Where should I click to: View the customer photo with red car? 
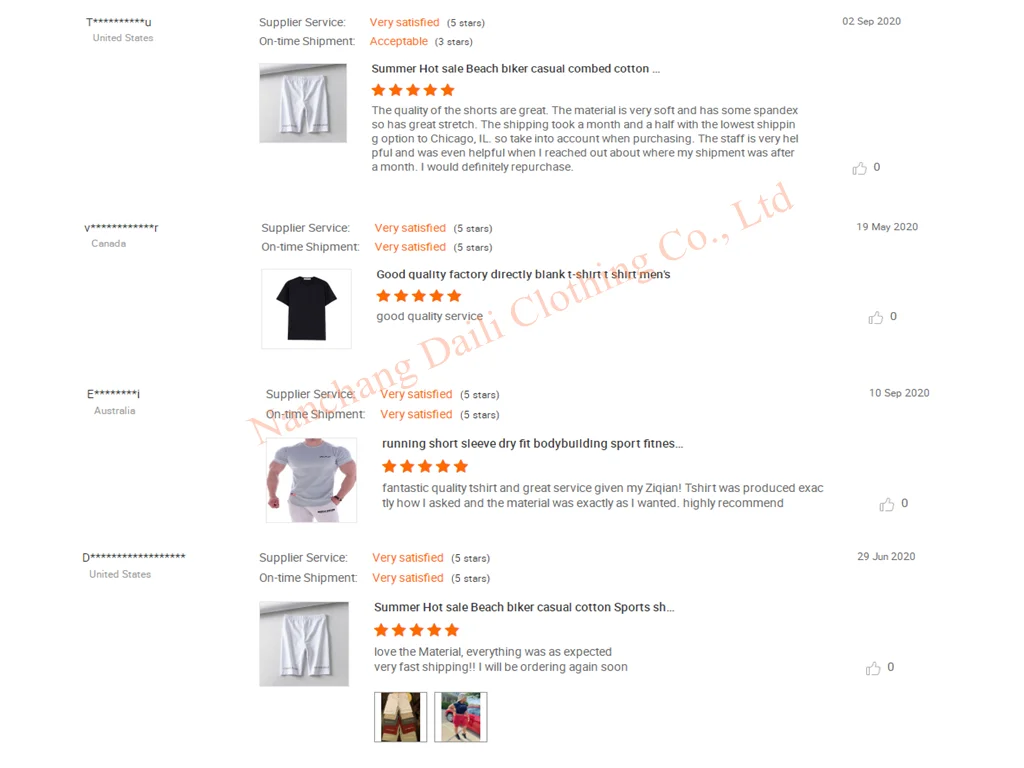(461, 717)
